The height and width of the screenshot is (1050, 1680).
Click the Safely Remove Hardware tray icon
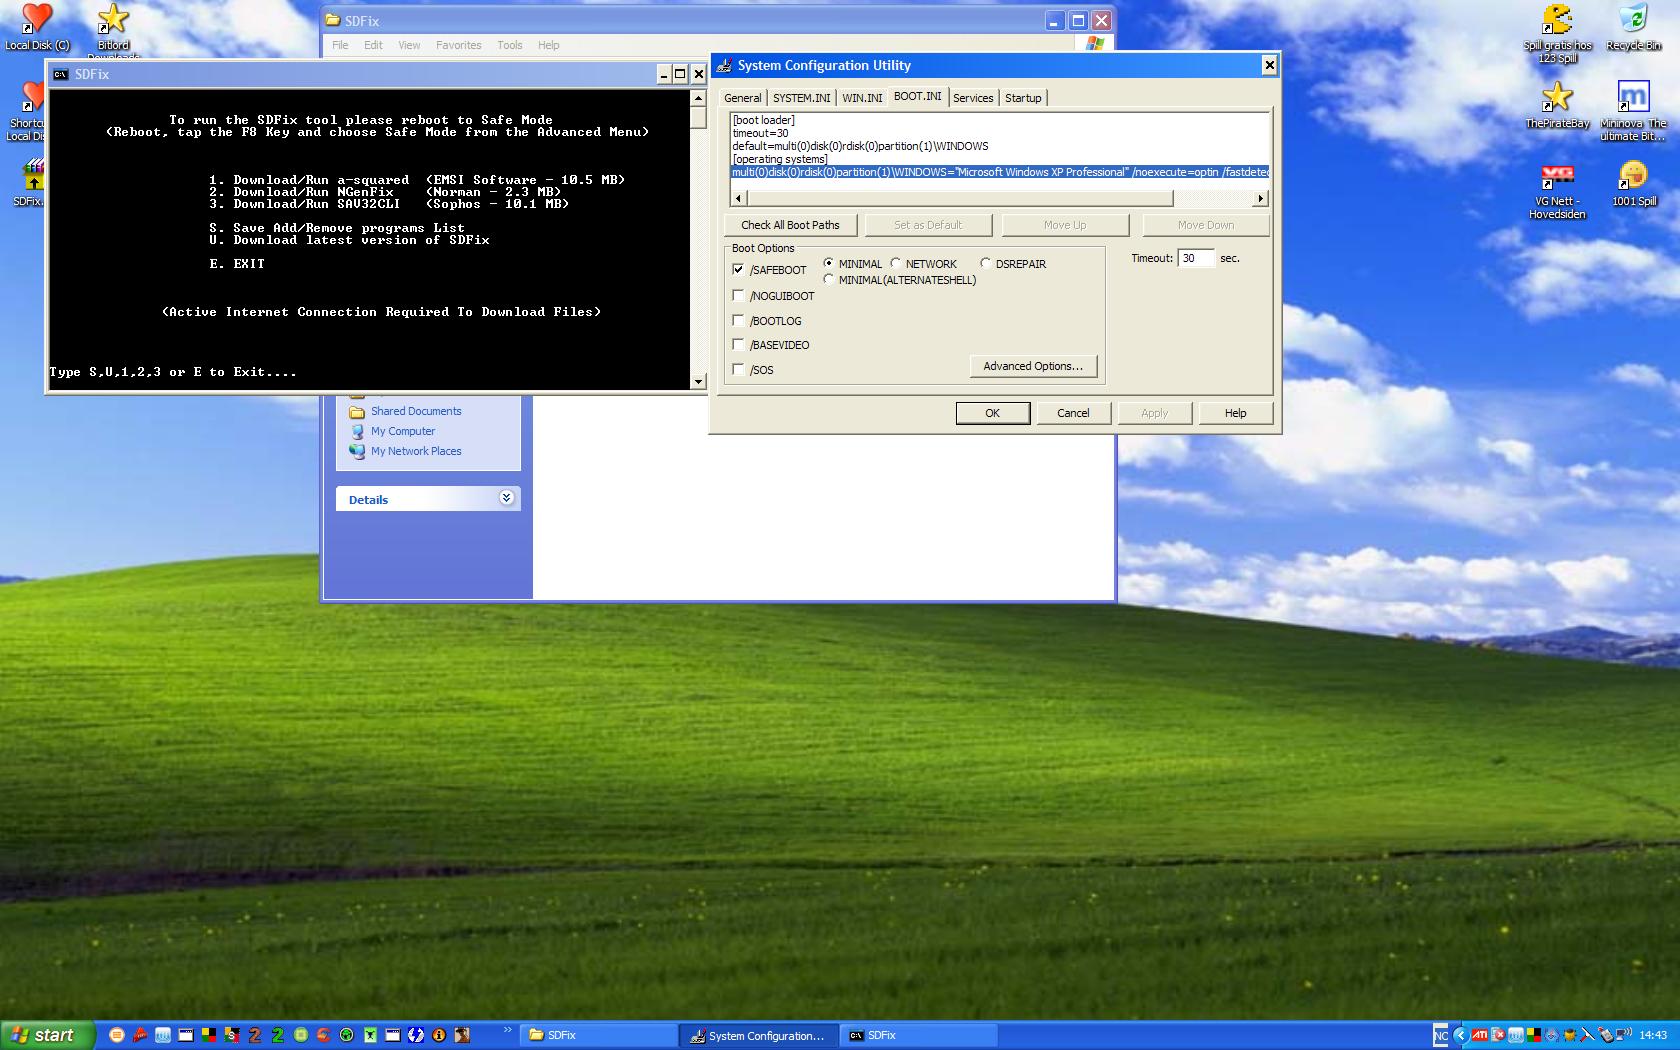pyautogui.click(x=1606, y=1035)
